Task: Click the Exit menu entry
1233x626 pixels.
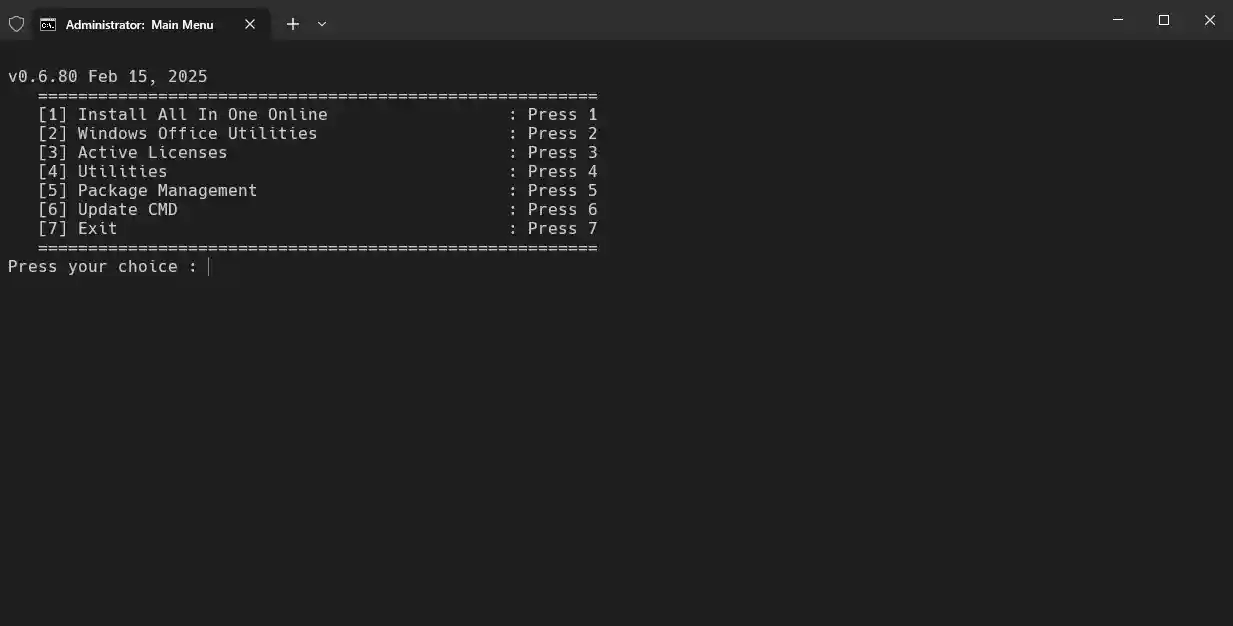Action: 96,228
